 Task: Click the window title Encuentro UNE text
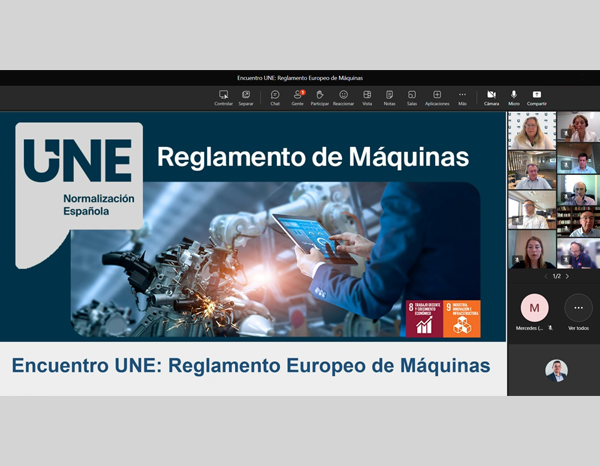point(300,78)
